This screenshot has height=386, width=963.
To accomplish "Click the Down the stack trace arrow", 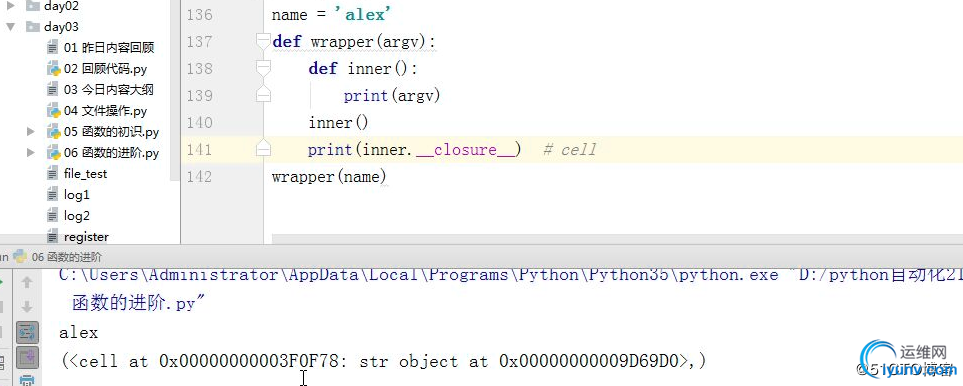I will tap(27, 307).
